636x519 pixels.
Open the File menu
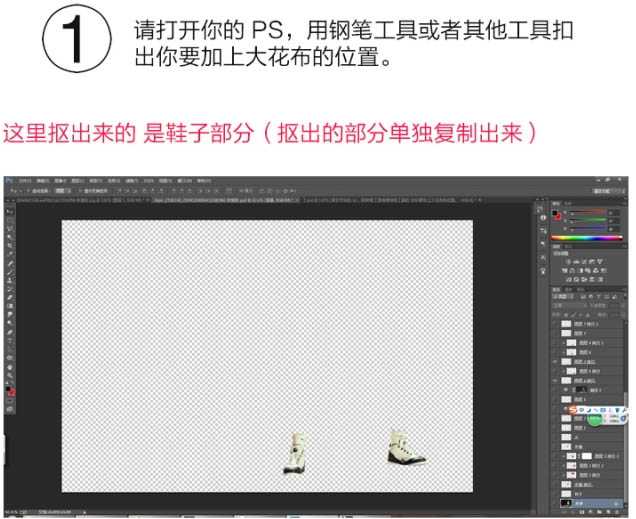(x=25, y=180)
